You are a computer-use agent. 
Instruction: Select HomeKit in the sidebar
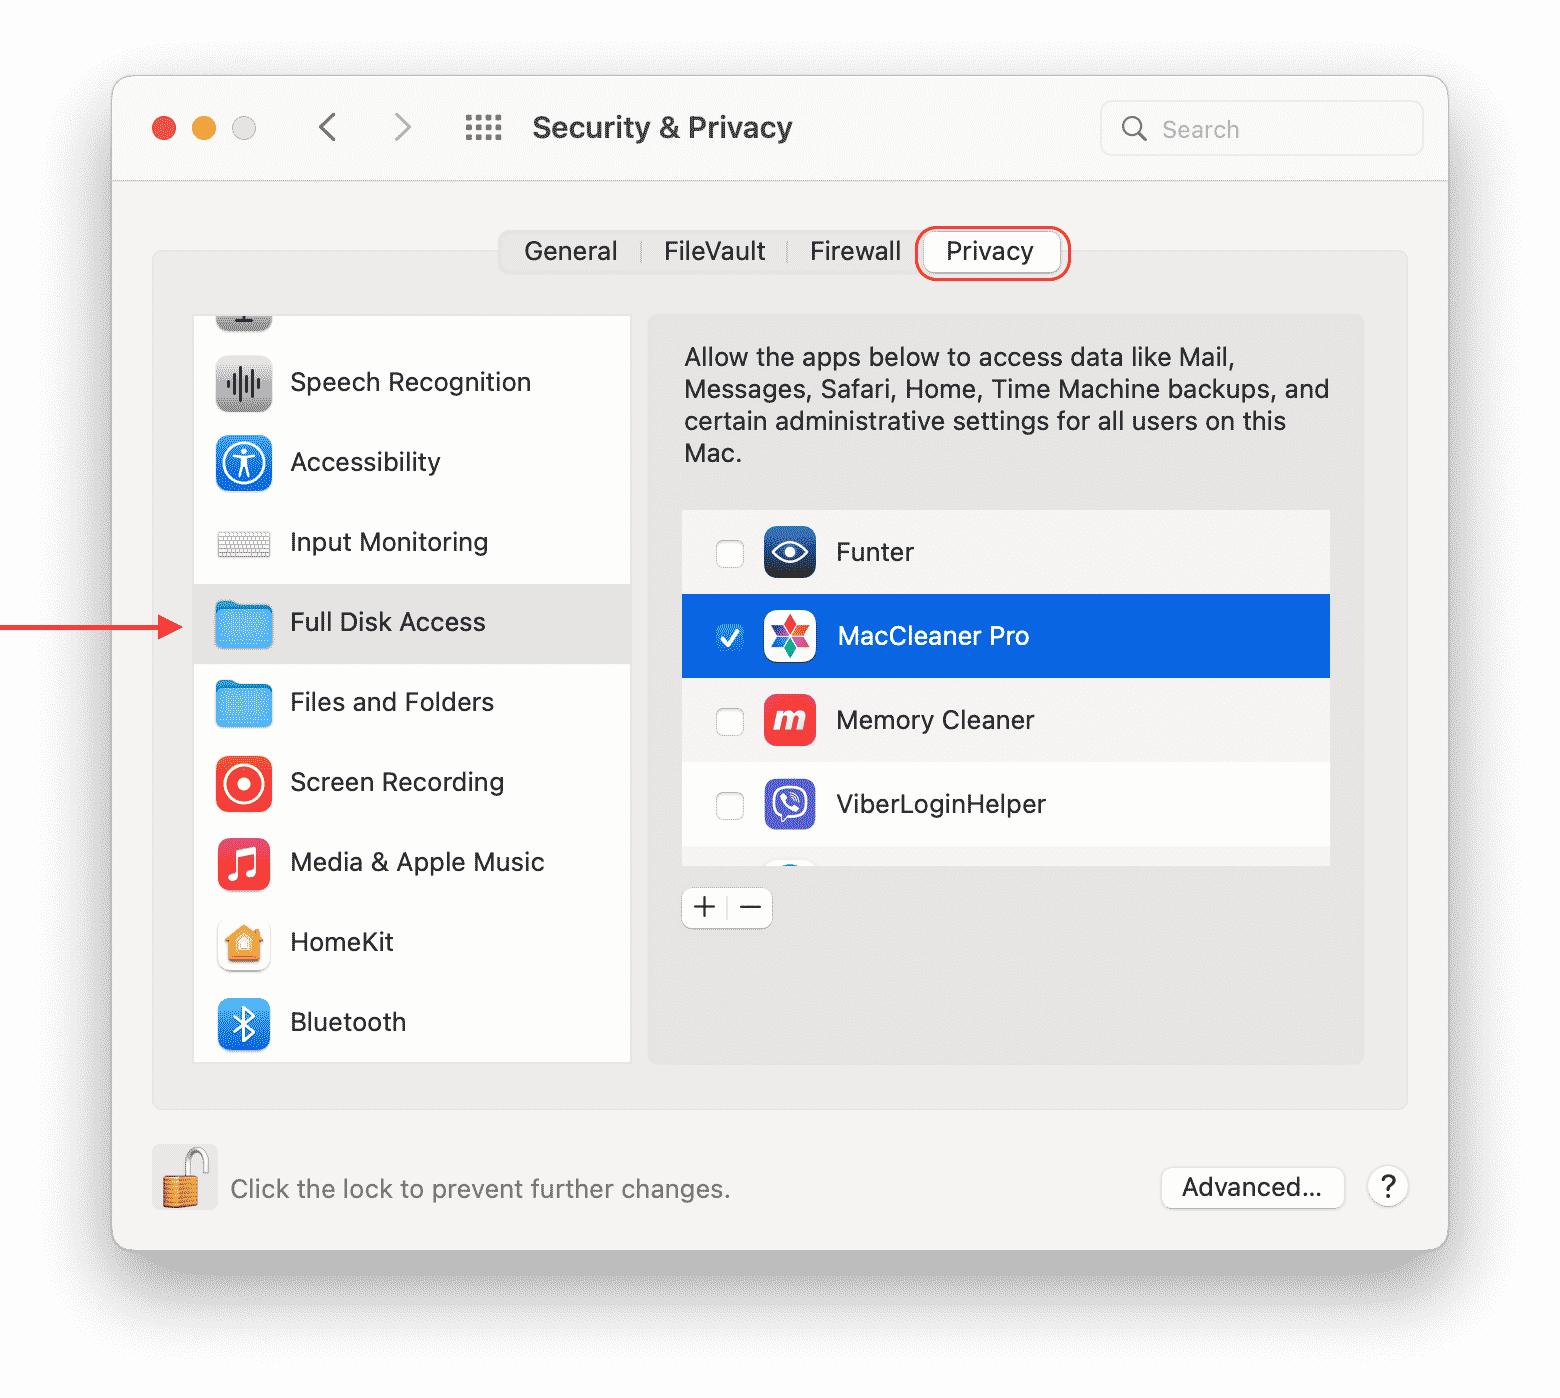pyautogui.click(x=411, y=943)
